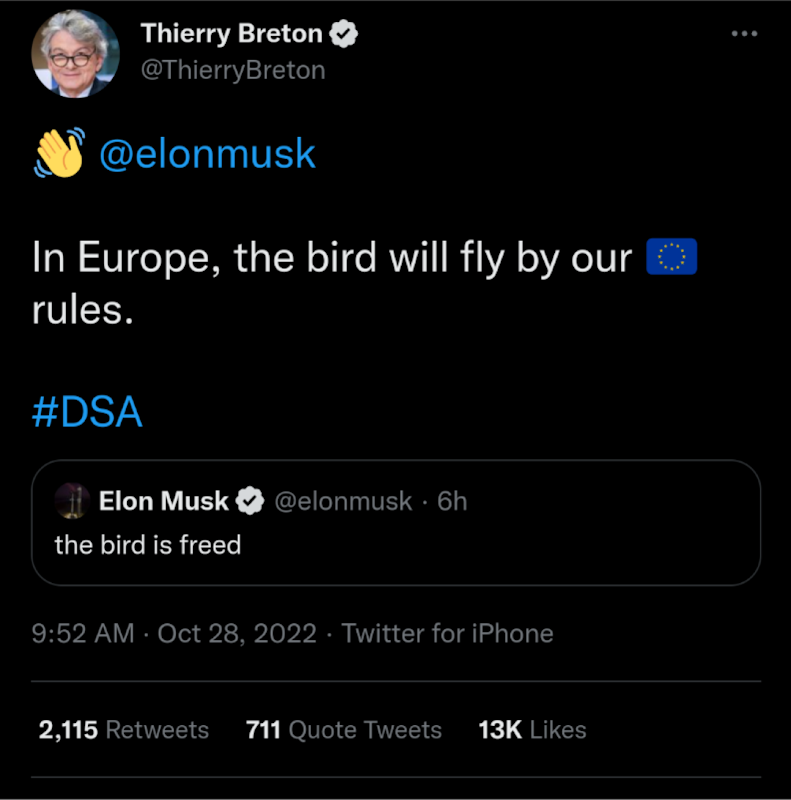Open the #DSA hashtag

pyautogui.click(x=87, y=412)
